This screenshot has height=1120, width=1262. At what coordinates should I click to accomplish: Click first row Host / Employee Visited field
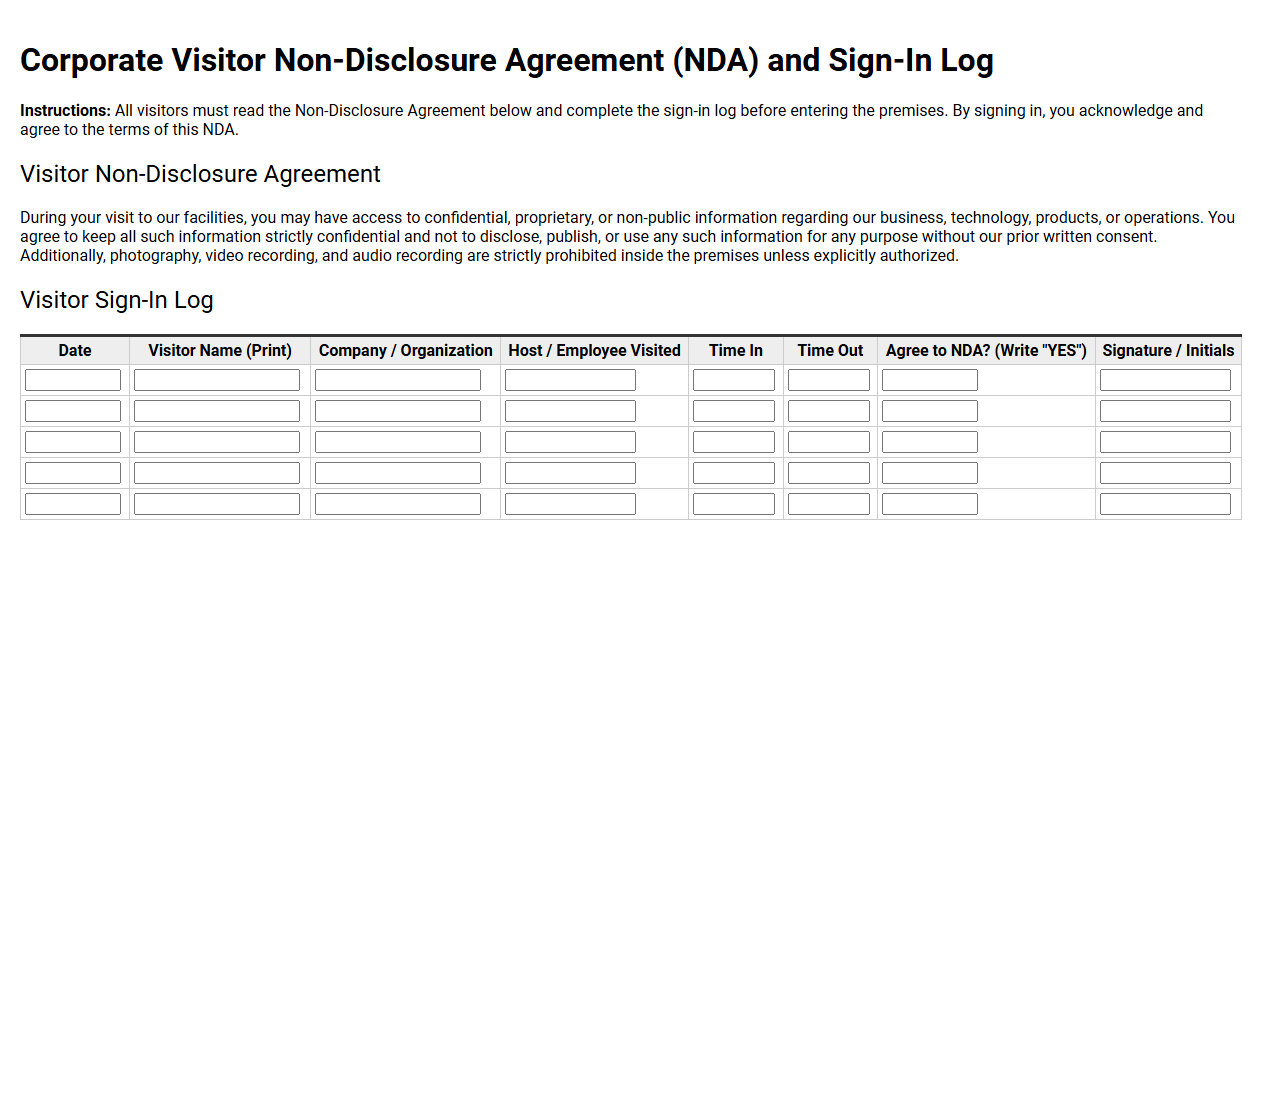[570, 380]
